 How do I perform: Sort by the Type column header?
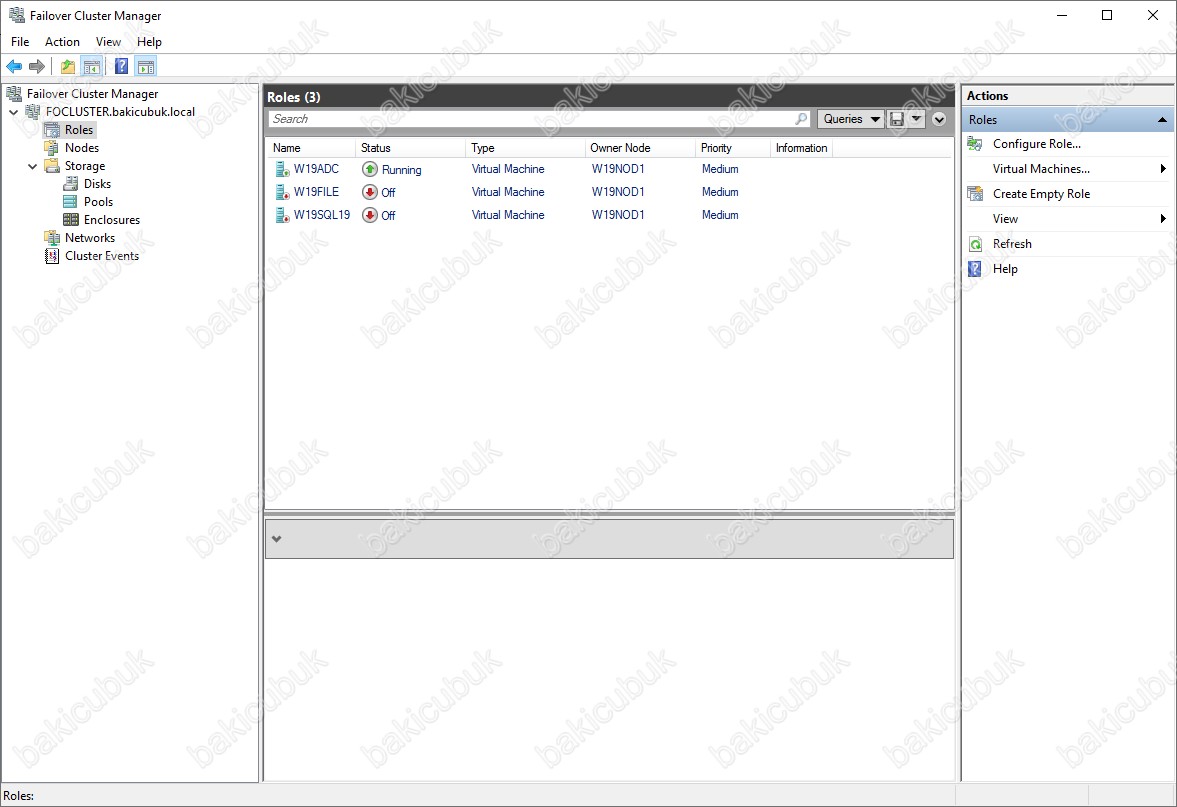point(525,148)
